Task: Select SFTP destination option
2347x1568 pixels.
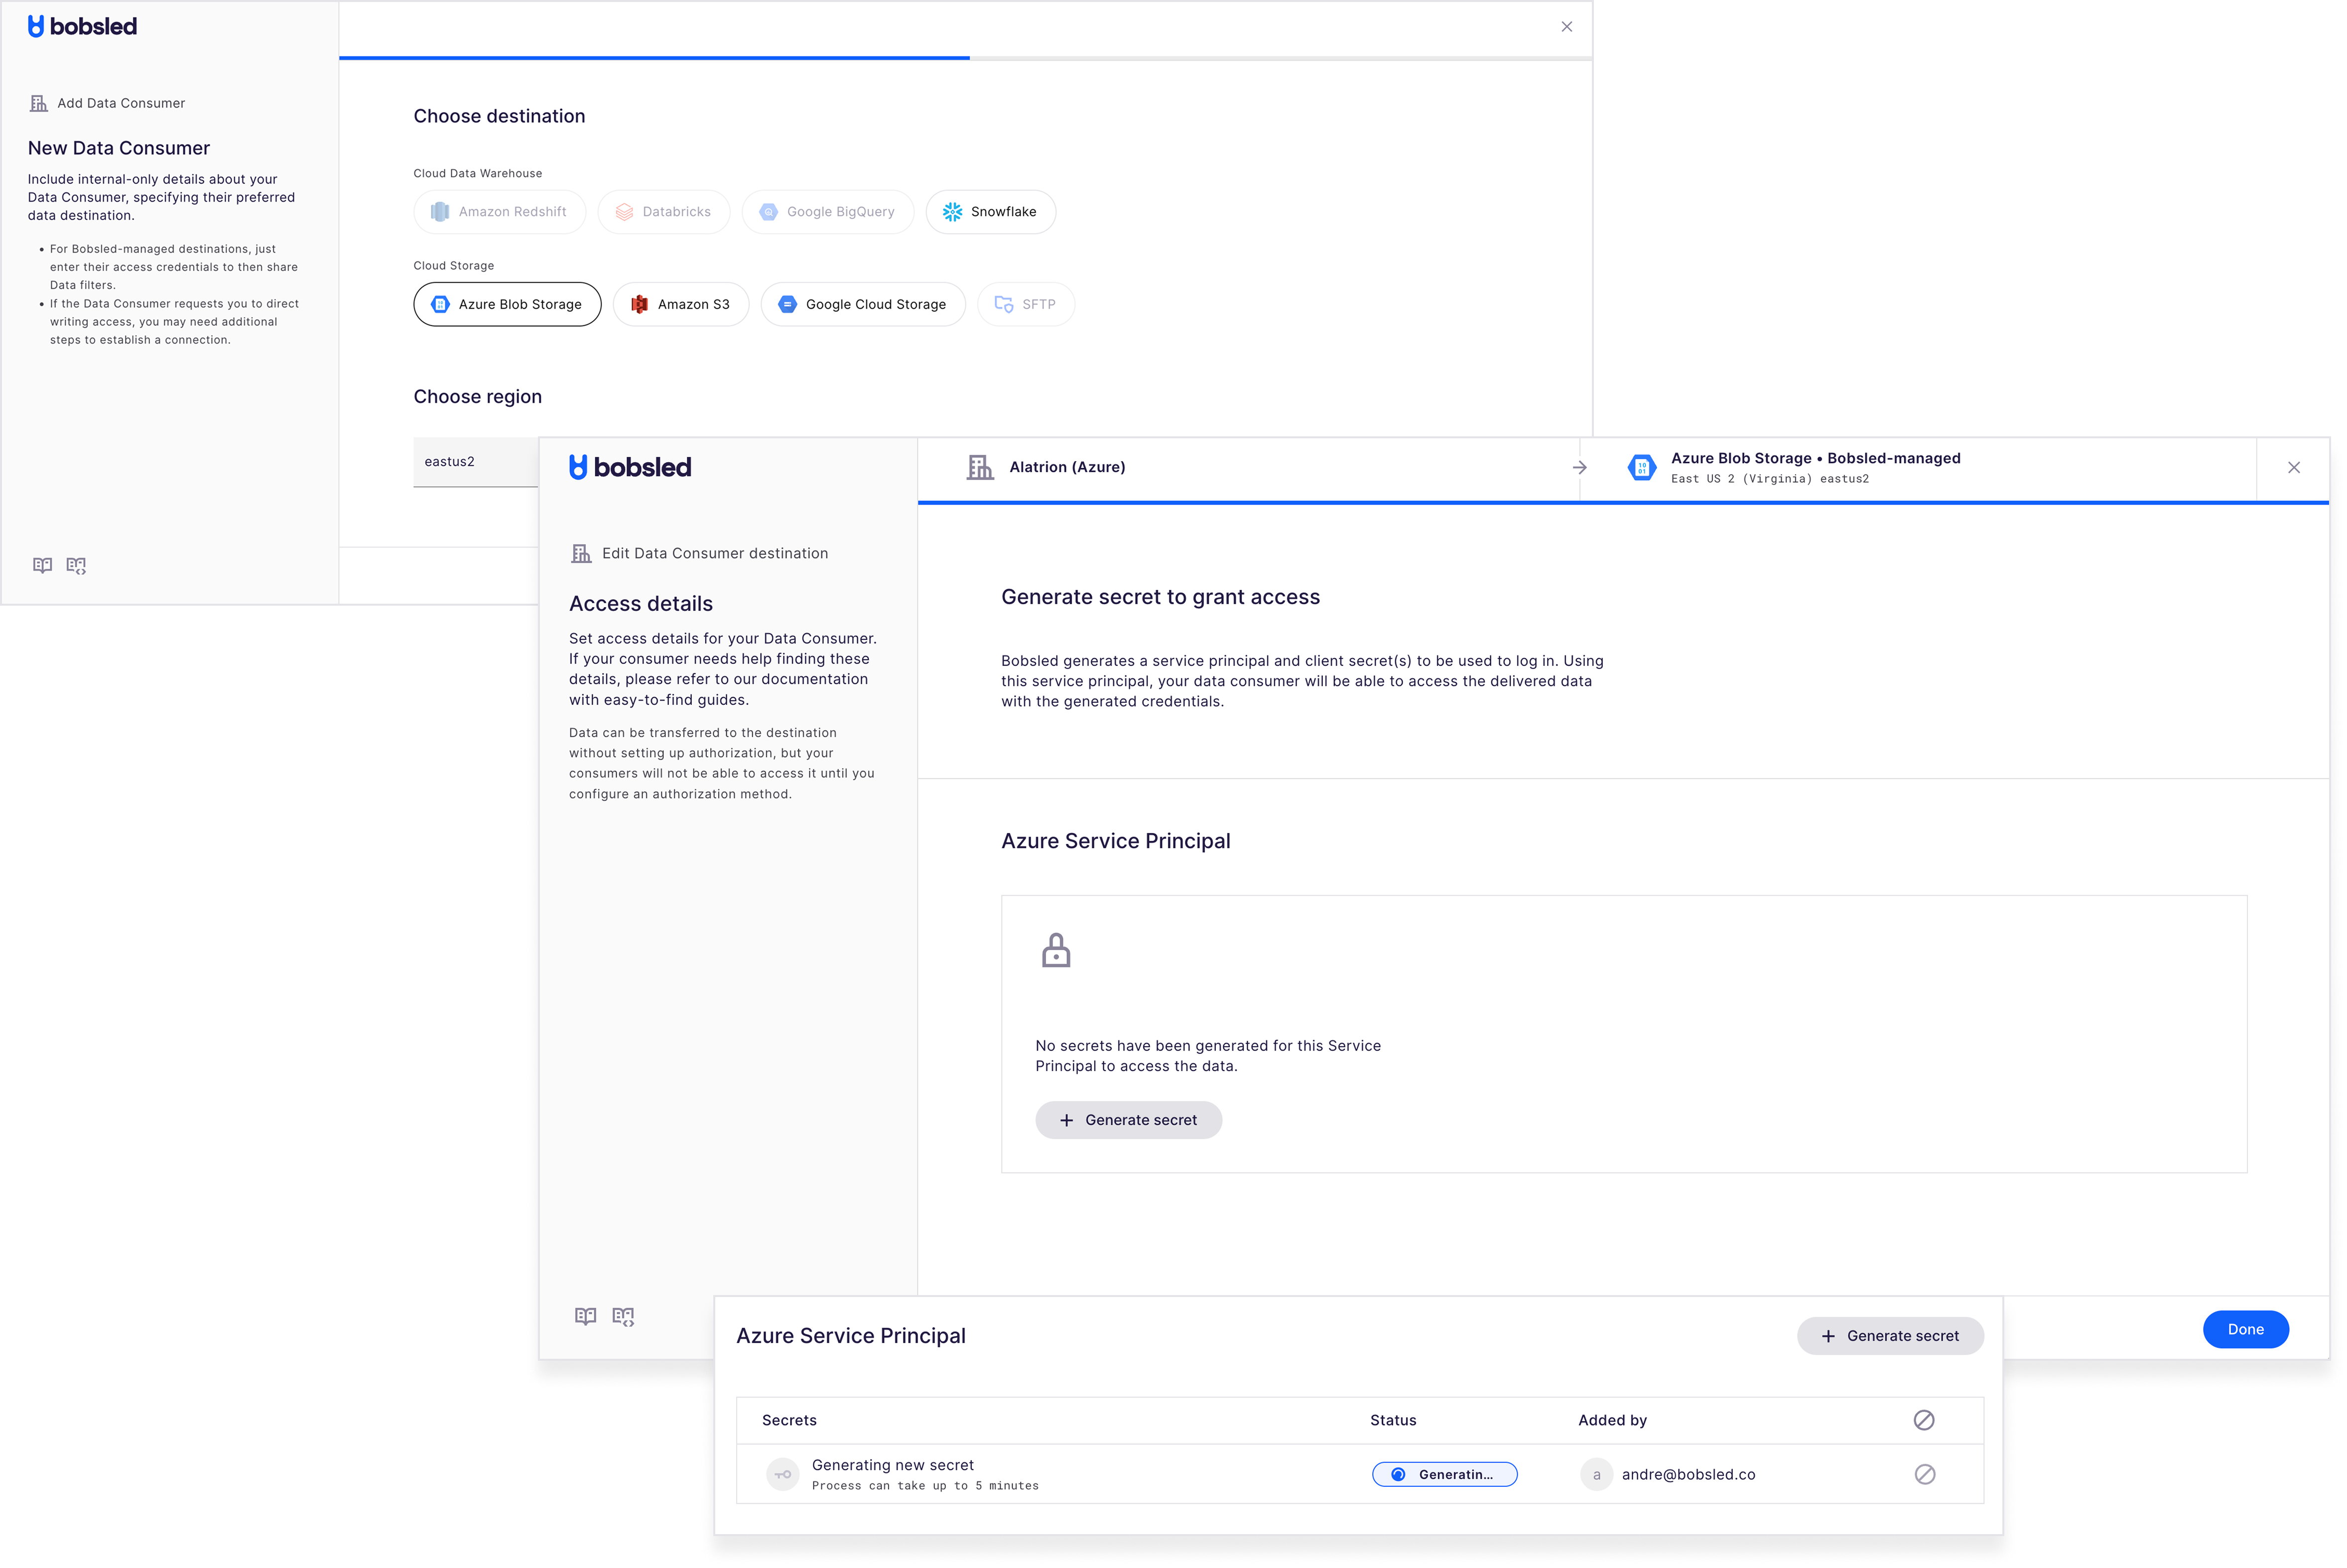Action: pos(1026,304)
